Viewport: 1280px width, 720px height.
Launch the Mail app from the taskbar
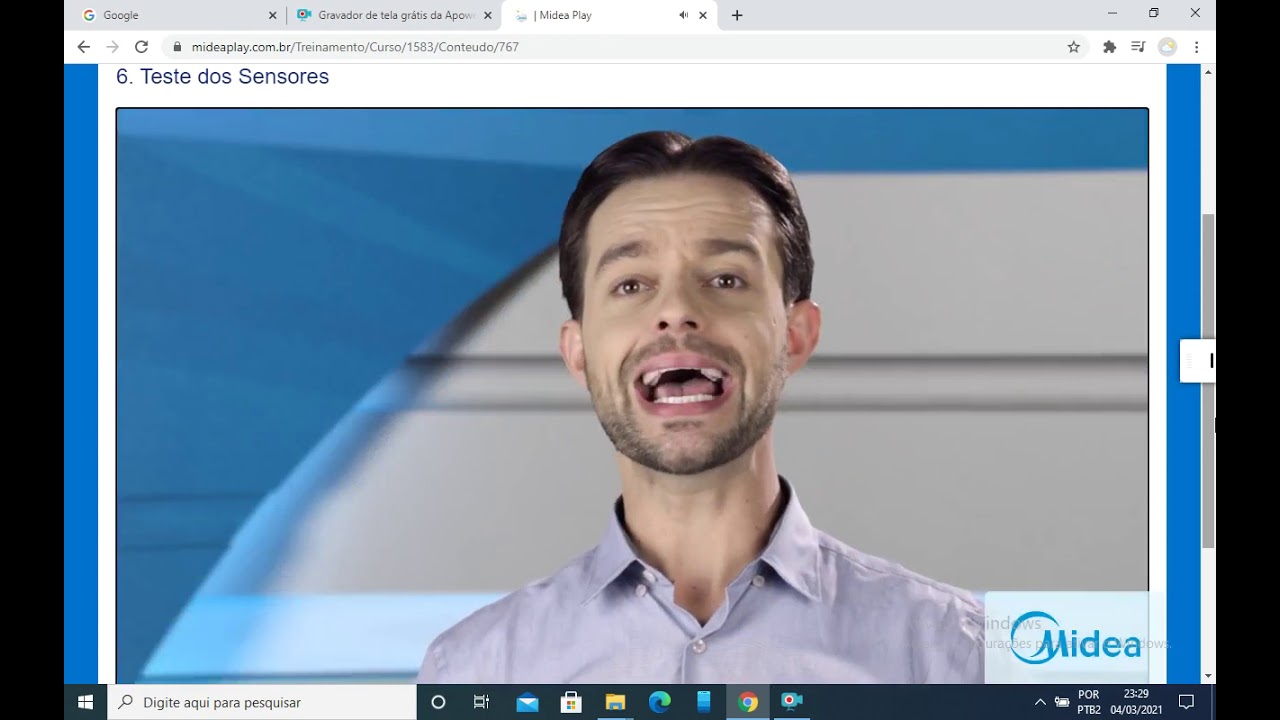[527, 702]
